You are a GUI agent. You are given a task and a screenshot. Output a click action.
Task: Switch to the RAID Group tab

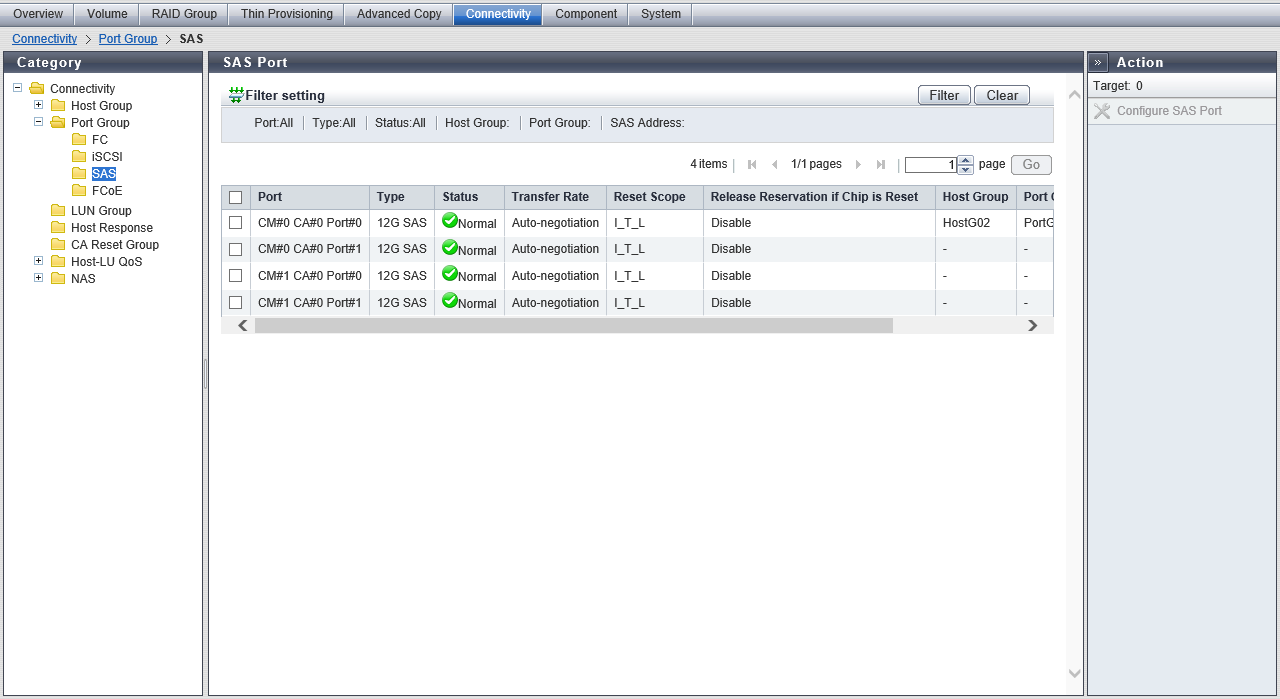tap(184, 14)
